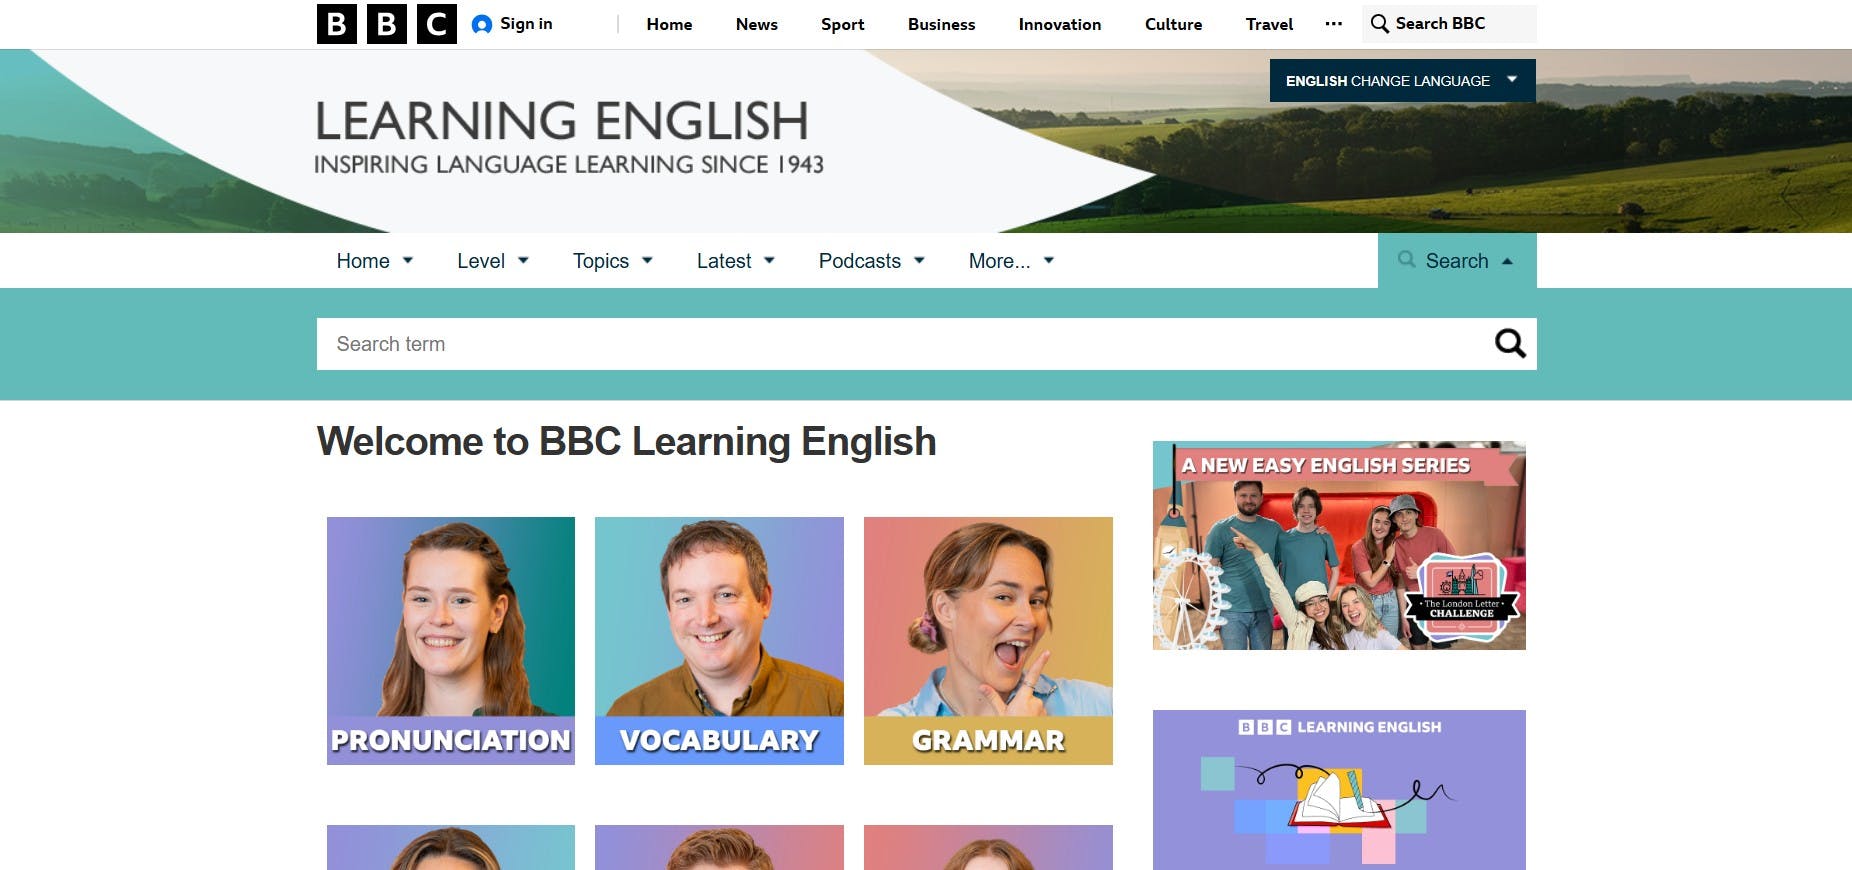The width and height of the screenshot is (1852, 870).
Task: Go to BBC News
Action: 756,24
